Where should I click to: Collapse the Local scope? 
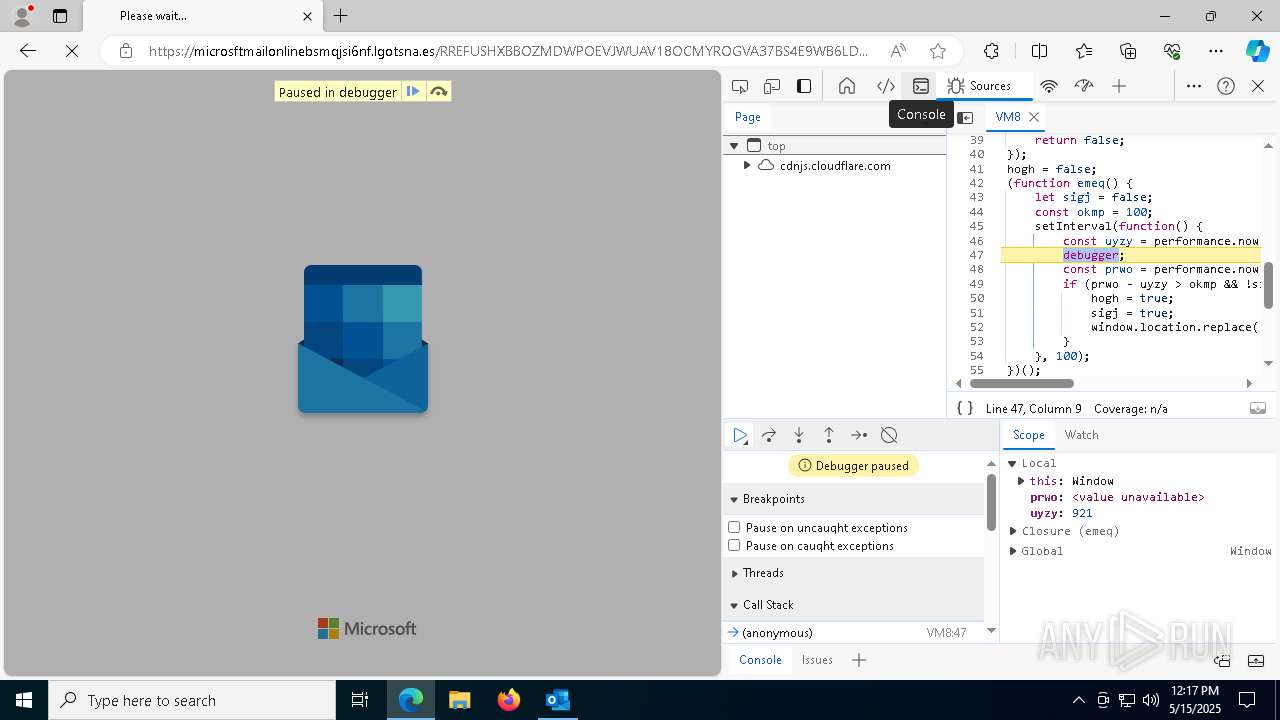coord(1012,463)
